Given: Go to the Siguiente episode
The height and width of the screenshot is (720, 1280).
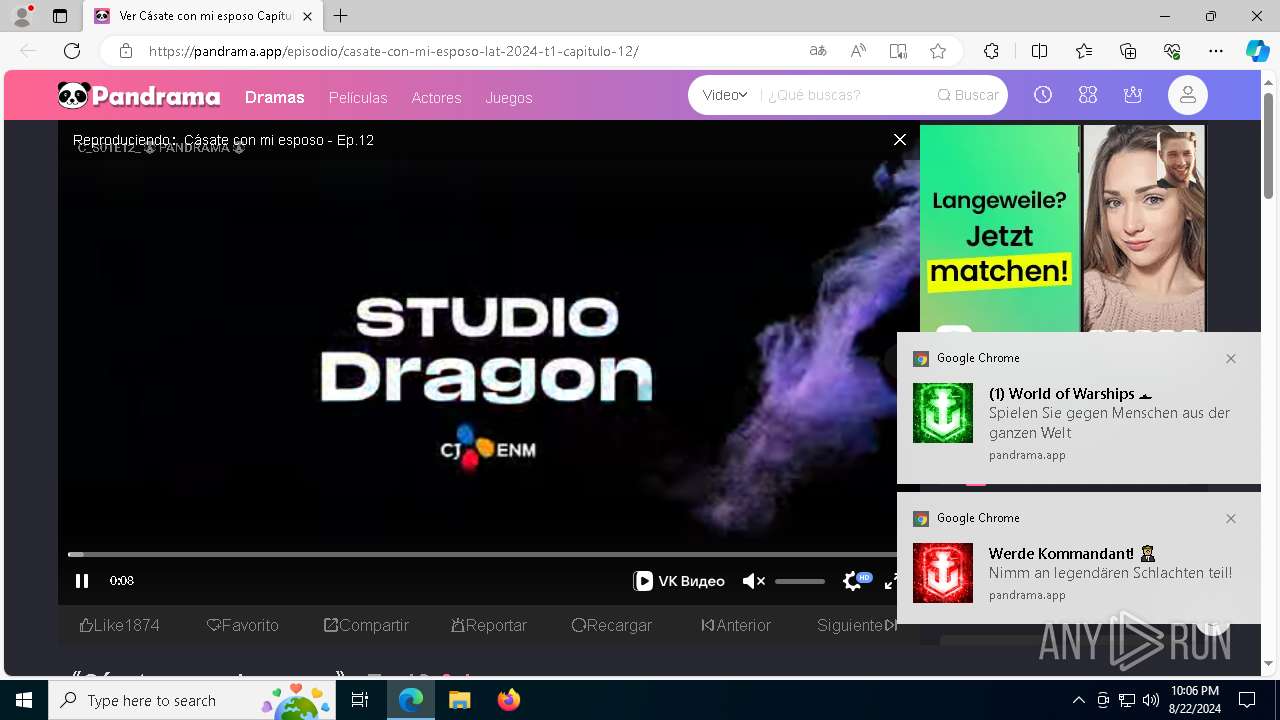Looking at the screenshot, I should [857, 625].
